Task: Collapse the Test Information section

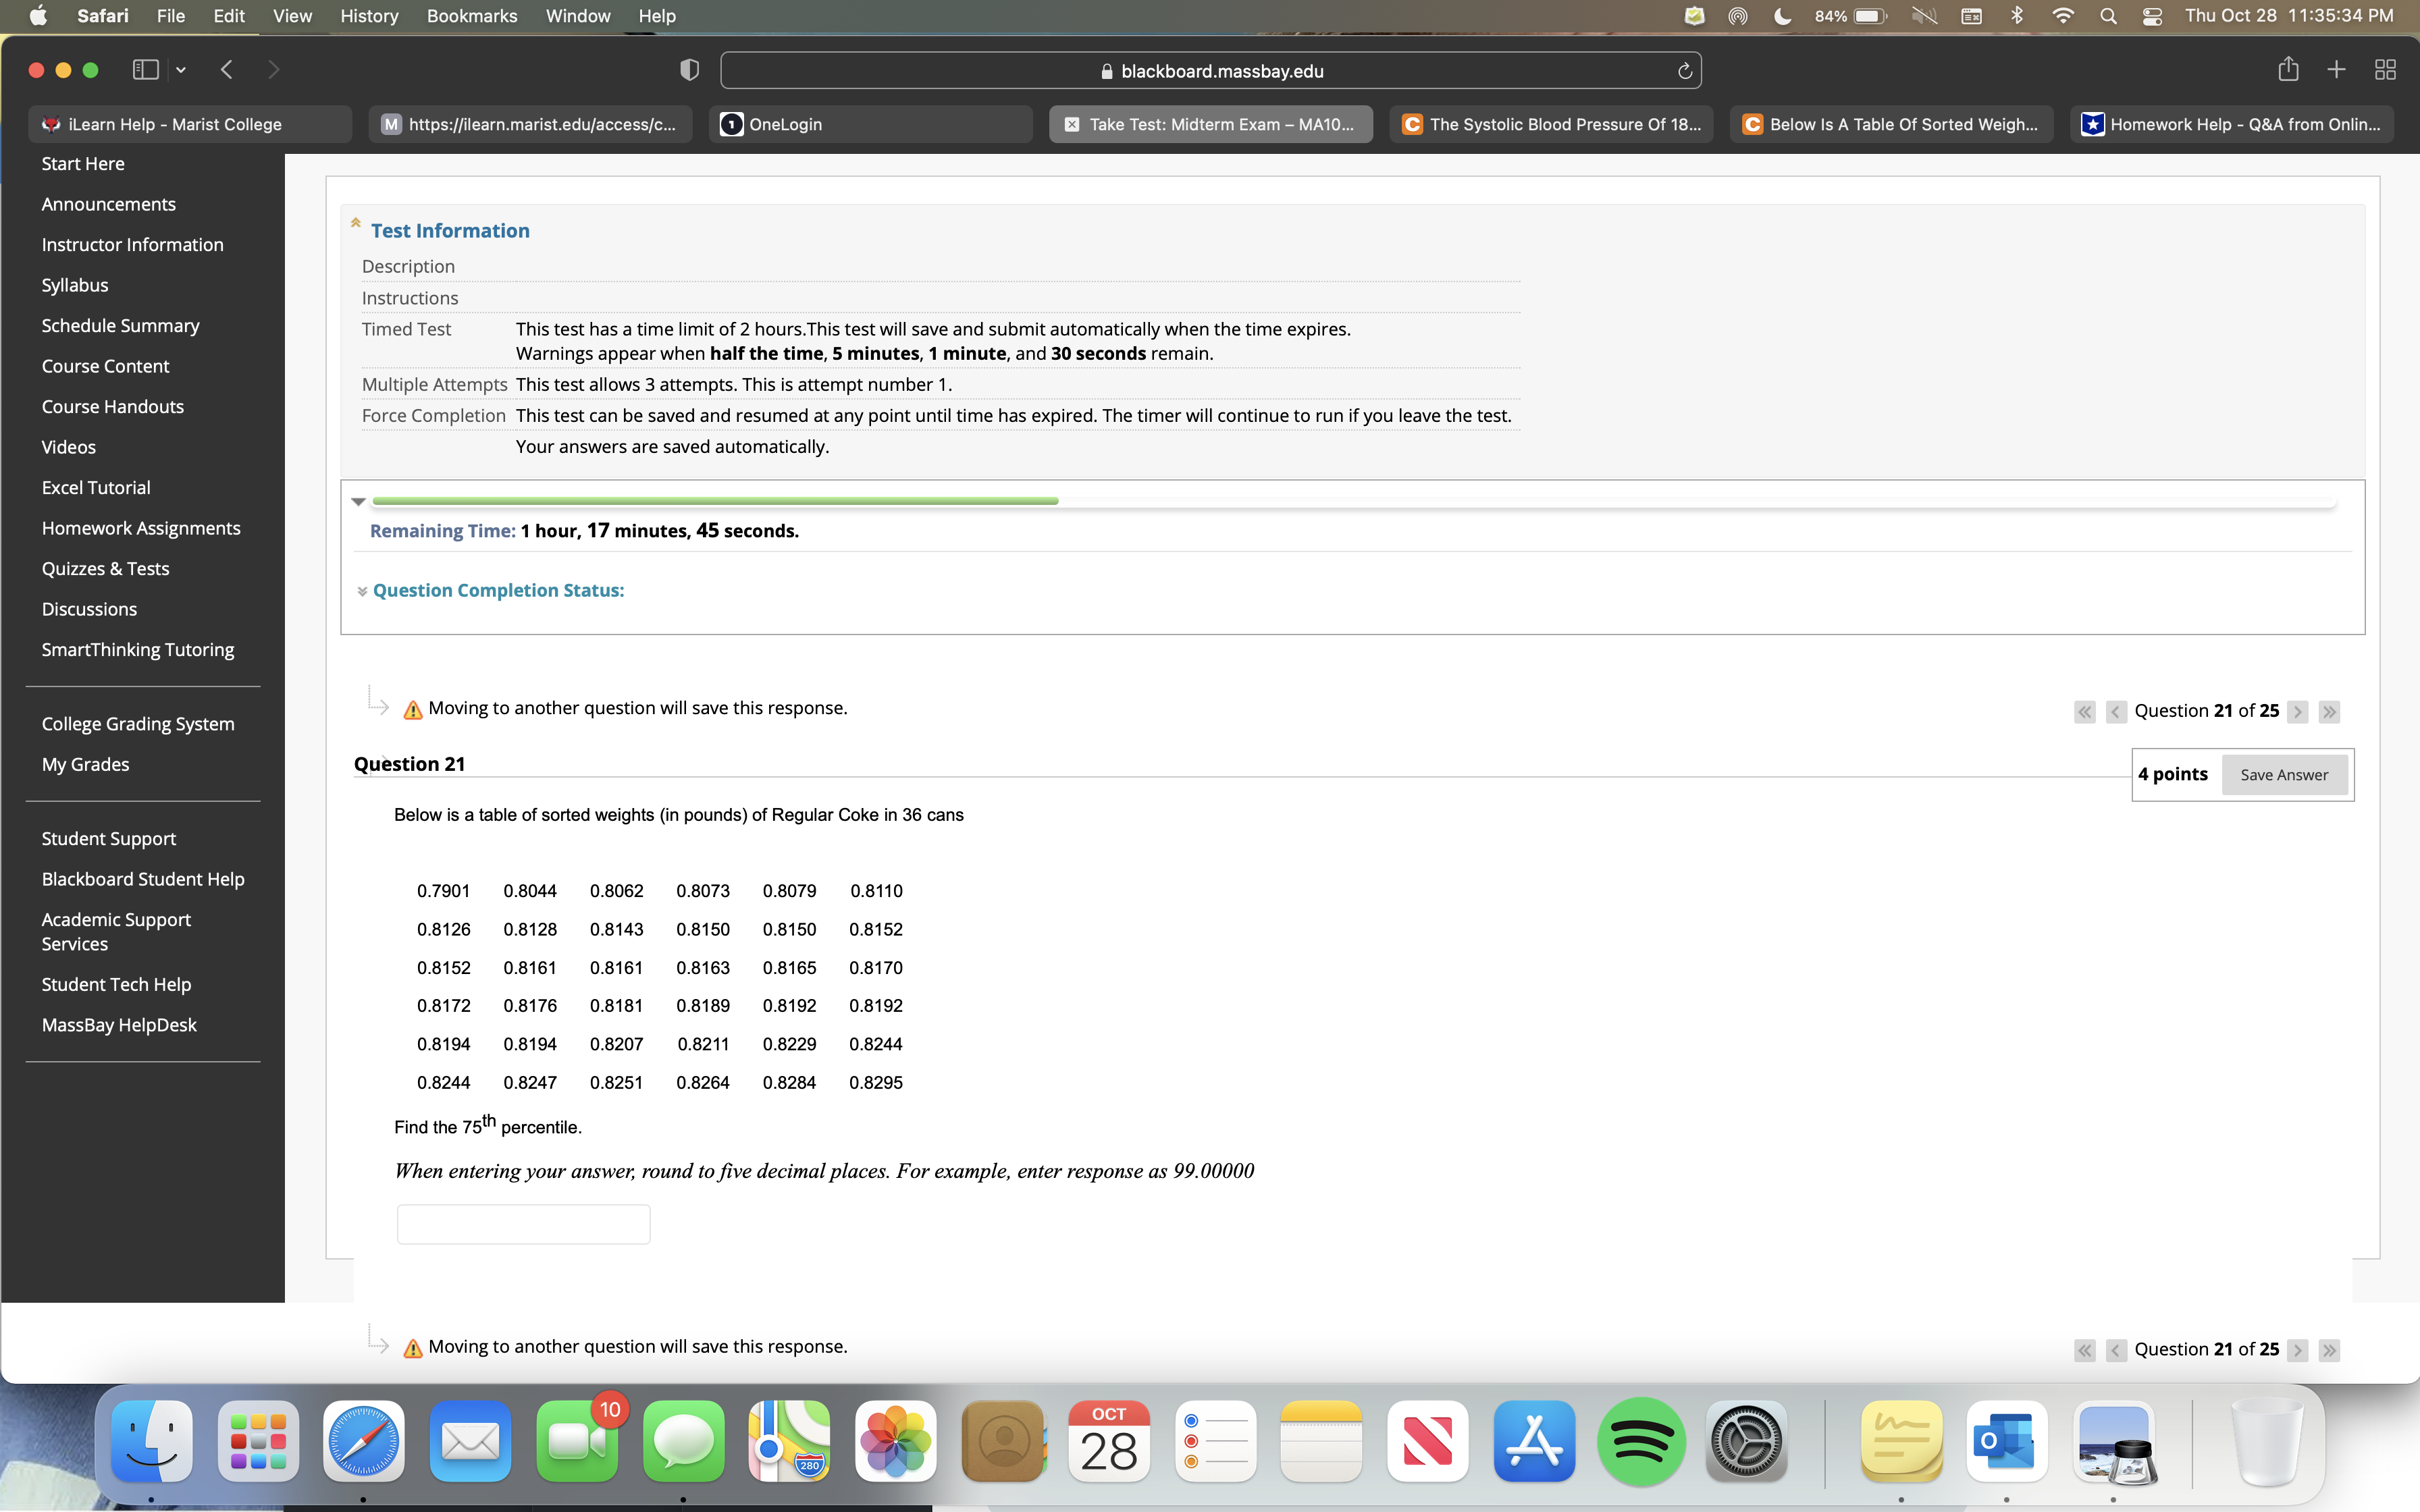Action: (355, 224)
